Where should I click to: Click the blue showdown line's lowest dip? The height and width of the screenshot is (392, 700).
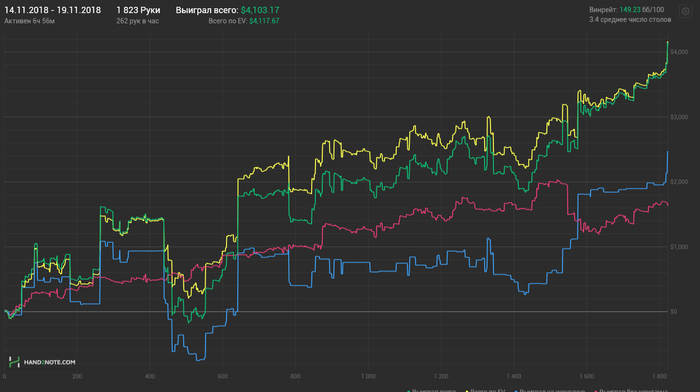(200, 360)
